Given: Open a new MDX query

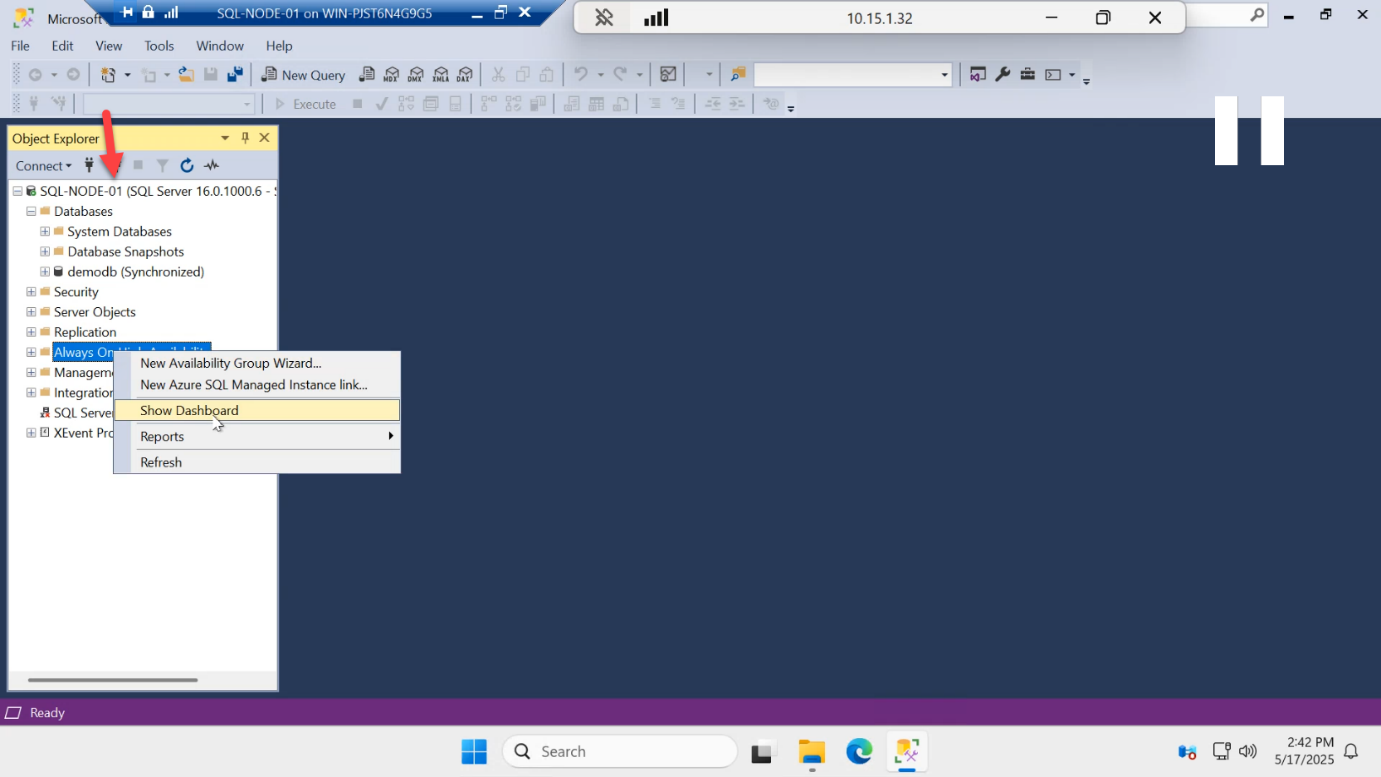Looking at the screenshot, I should pyautogui.click(x=392, y=75).
